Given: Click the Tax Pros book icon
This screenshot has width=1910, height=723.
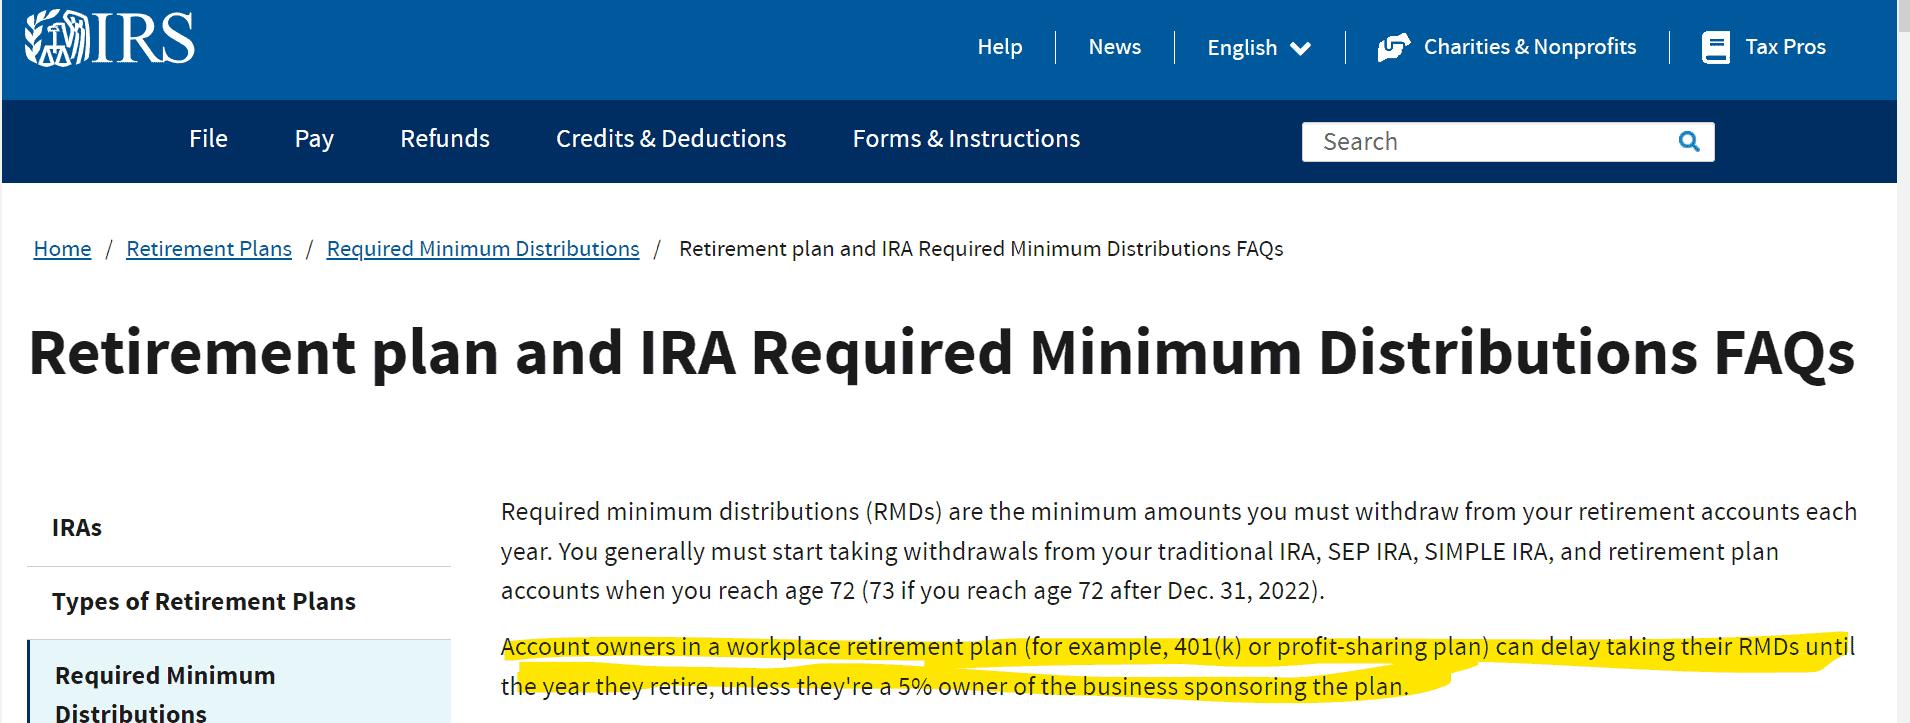Looking at the screenshot, I should point(1716,47).
